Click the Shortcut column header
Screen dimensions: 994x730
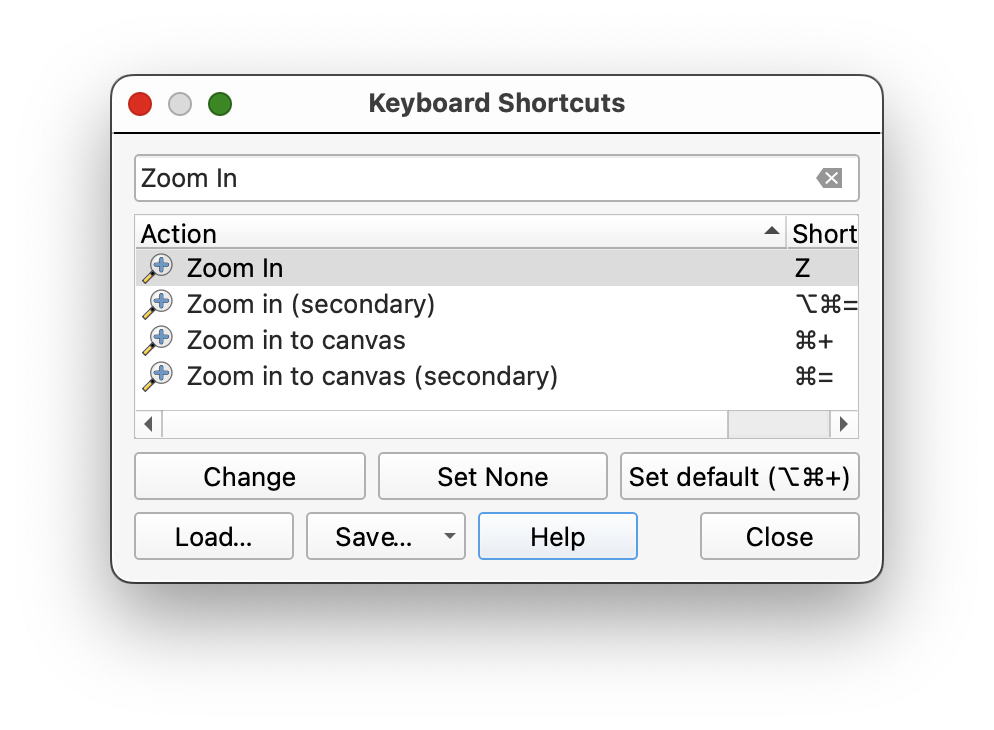823,233
